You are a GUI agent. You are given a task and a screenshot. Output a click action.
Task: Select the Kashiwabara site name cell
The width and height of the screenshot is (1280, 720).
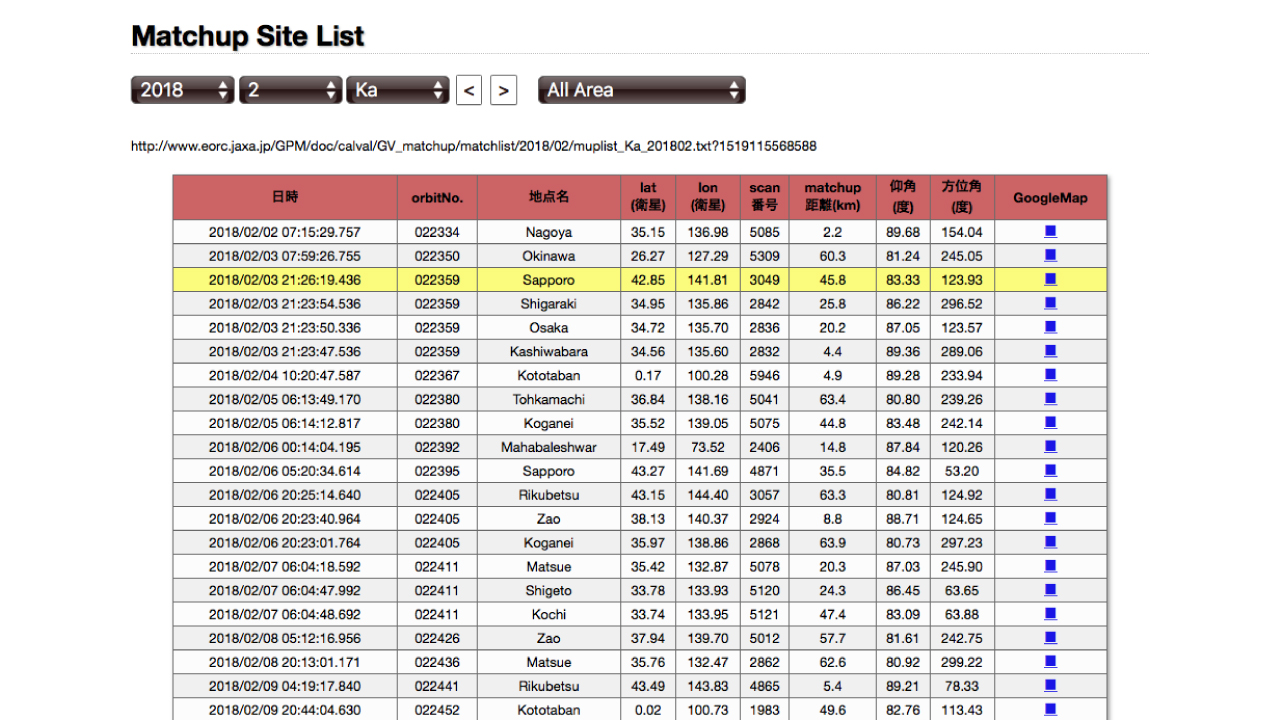pyautogui.click(x=549, y=352)
